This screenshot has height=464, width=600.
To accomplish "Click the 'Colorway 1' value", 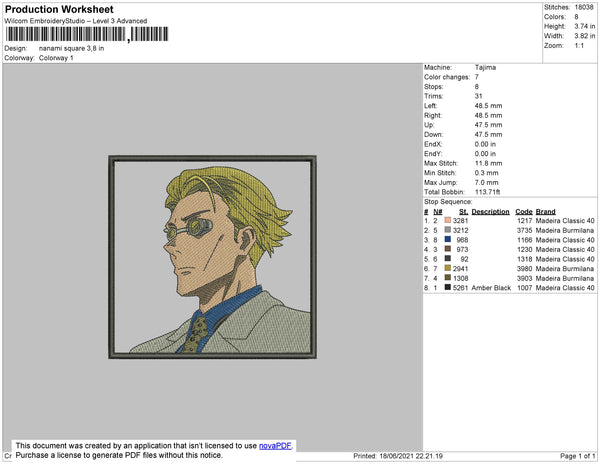I will pyautogui.click(x=56, y=58).
